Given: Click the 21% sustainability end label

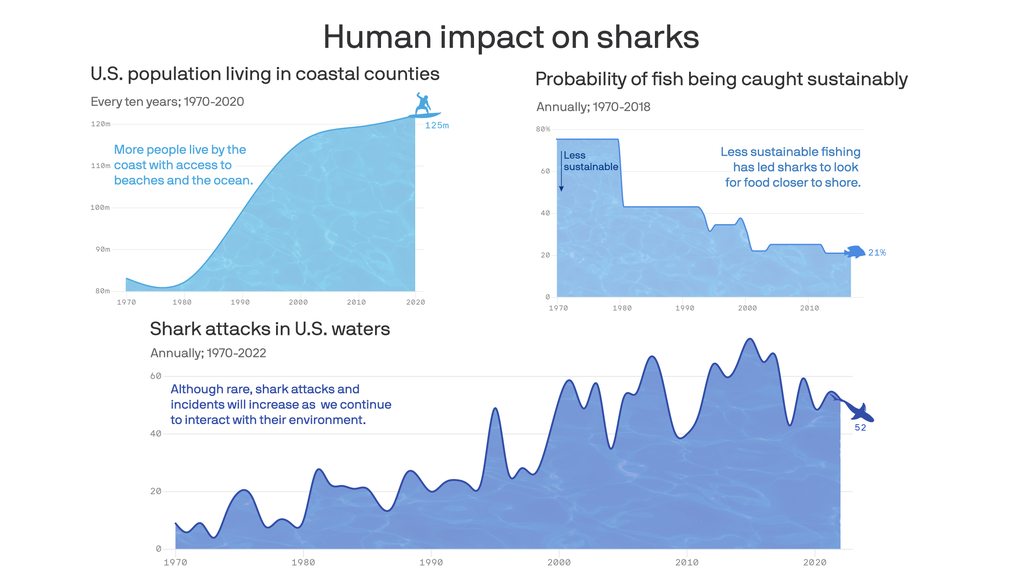Looking at the screenshot, I should click(877, 253).
